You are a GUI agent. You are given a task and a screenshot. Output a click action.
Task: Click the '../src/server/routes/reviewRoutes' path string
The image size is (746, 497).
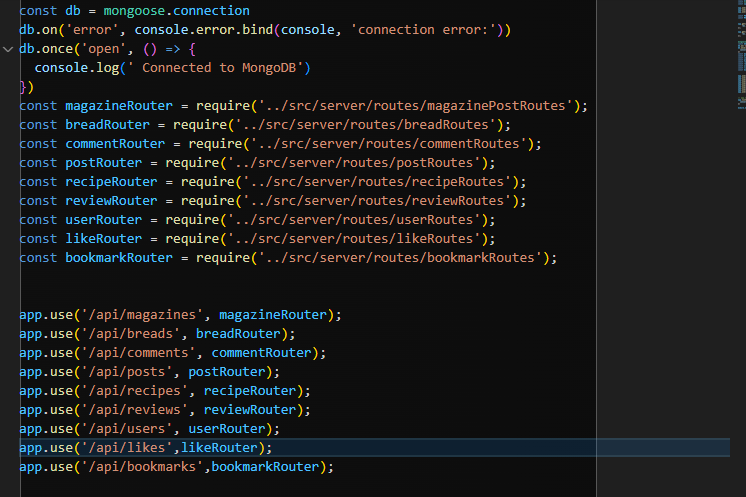[377, 201]
